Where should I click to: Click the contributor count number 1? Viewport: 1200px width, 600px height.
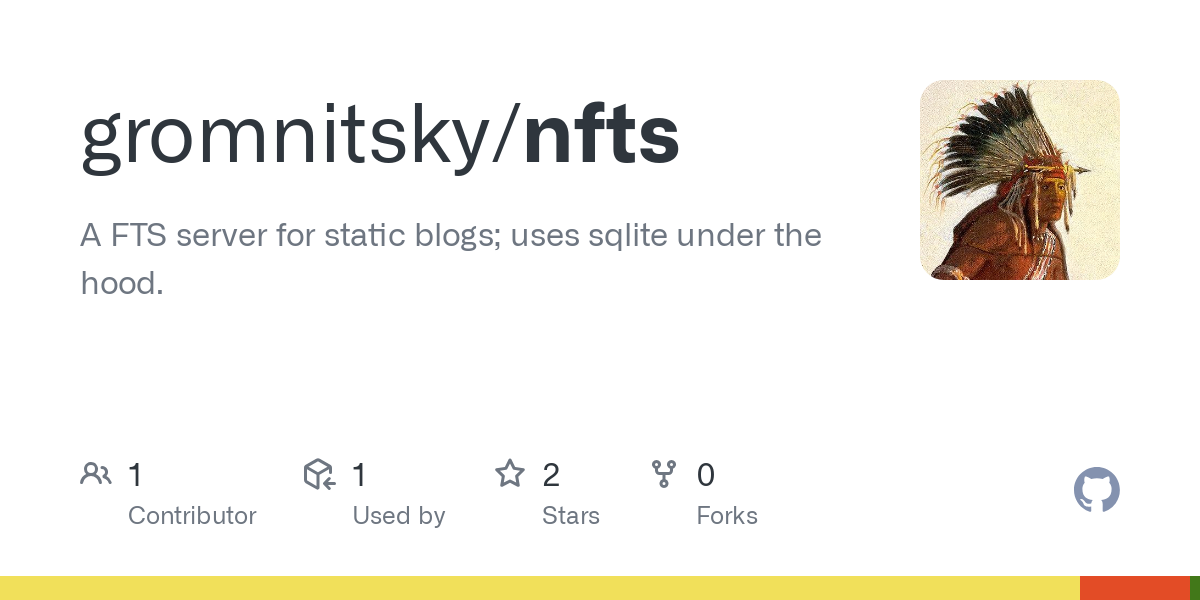pos(136,475)
